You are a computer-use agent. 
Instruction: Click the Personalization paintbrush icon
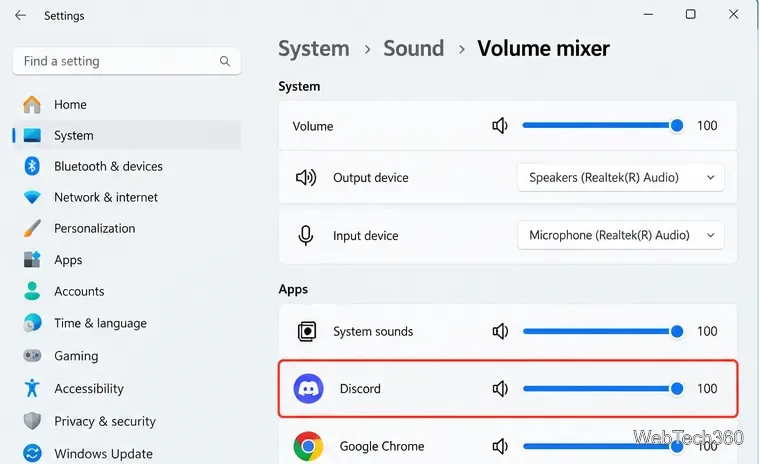[x=32, y=228]
